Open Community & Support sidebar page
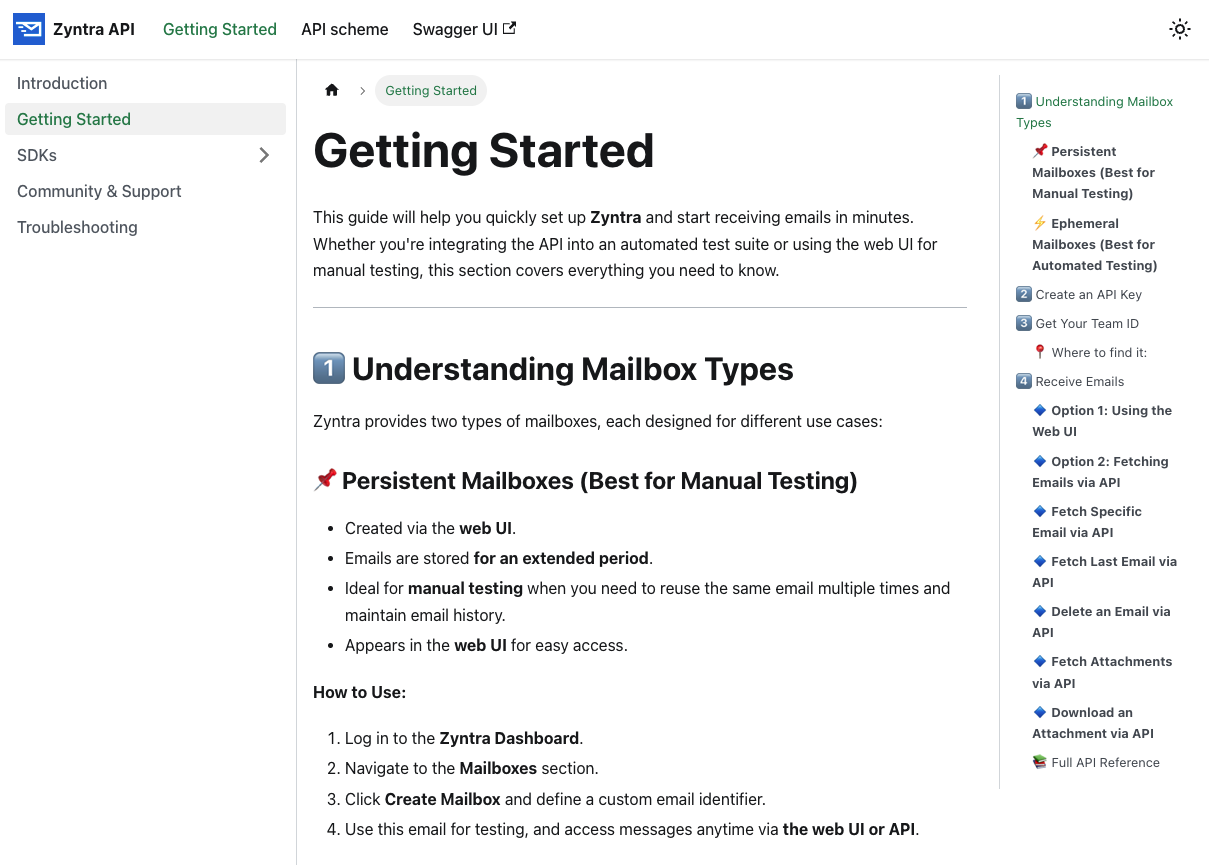Screen dimensions: 1209x865 pyautogui.click(x=99, y=191)
